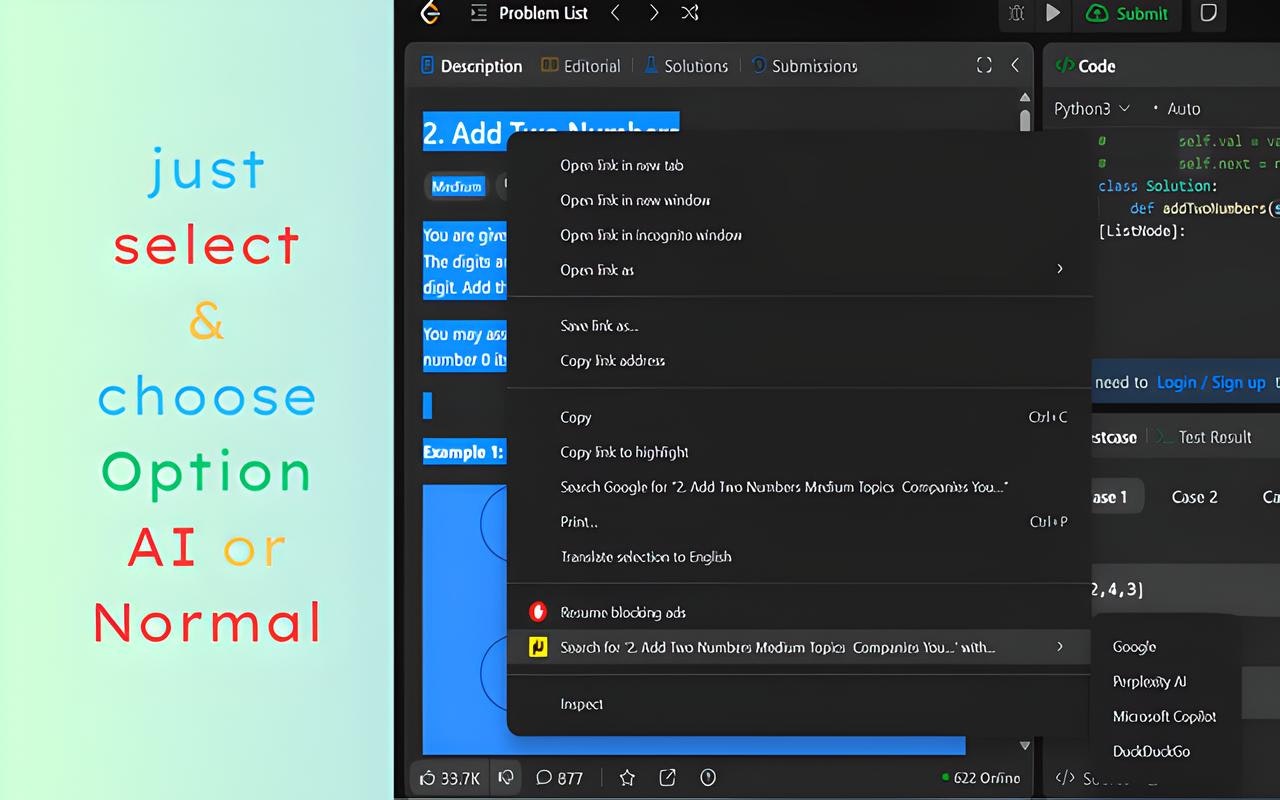Select the Case 2 testcase
Screen dimensions: 1280x800
pos(1194,496)
